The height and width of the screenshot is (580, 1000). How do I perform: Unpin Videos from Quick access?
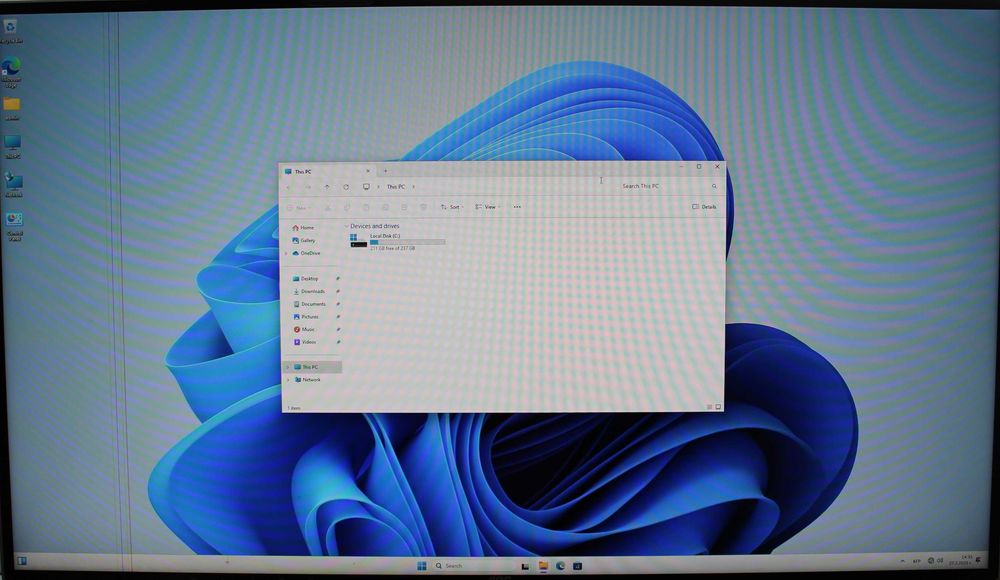click(x=338, y=343)
